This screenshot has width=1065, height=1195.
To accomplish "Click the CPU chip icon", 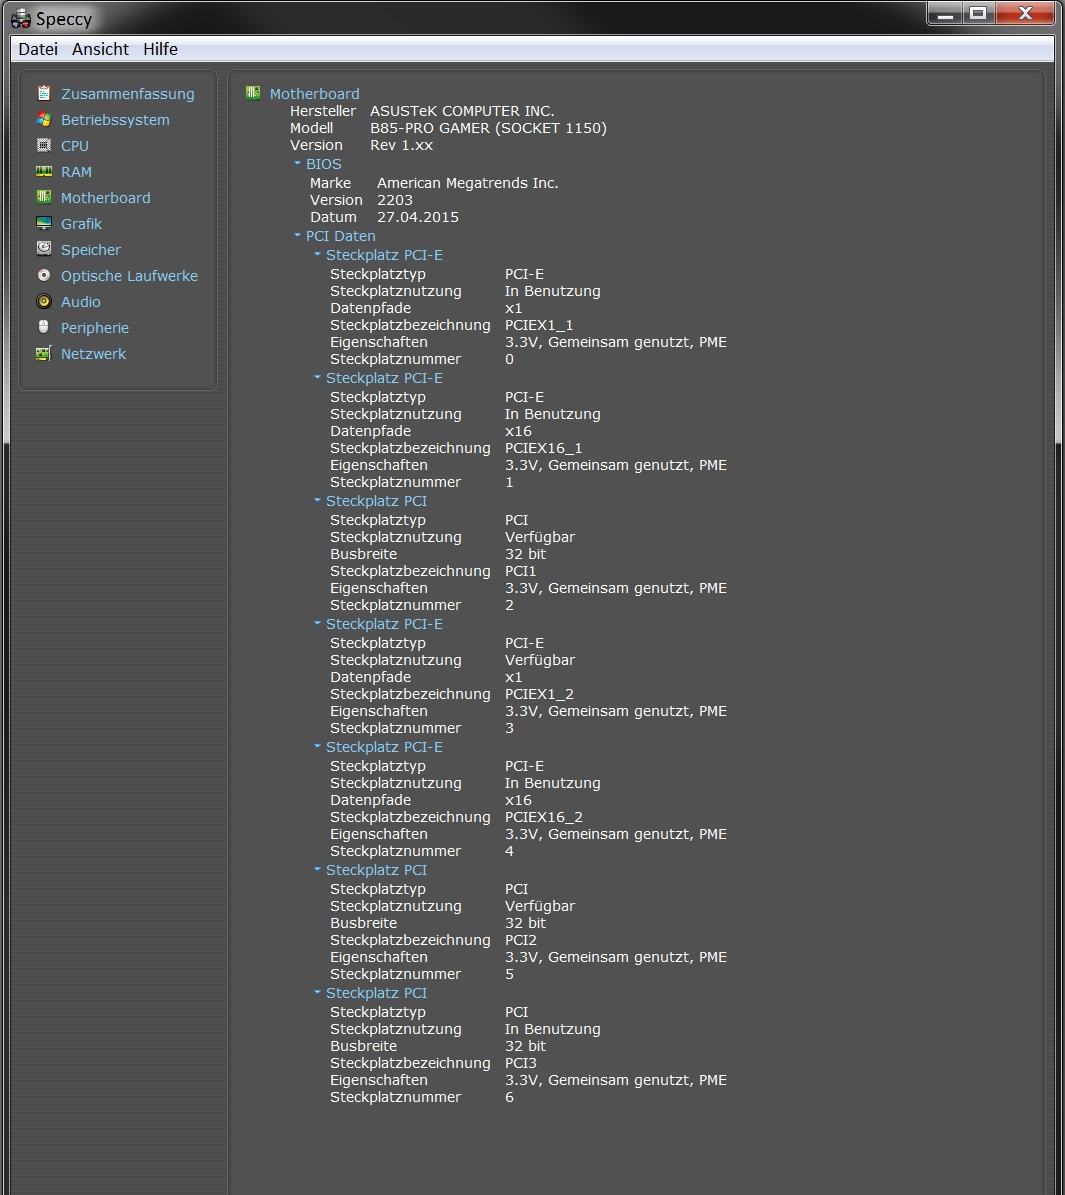I will pos(44,145).
